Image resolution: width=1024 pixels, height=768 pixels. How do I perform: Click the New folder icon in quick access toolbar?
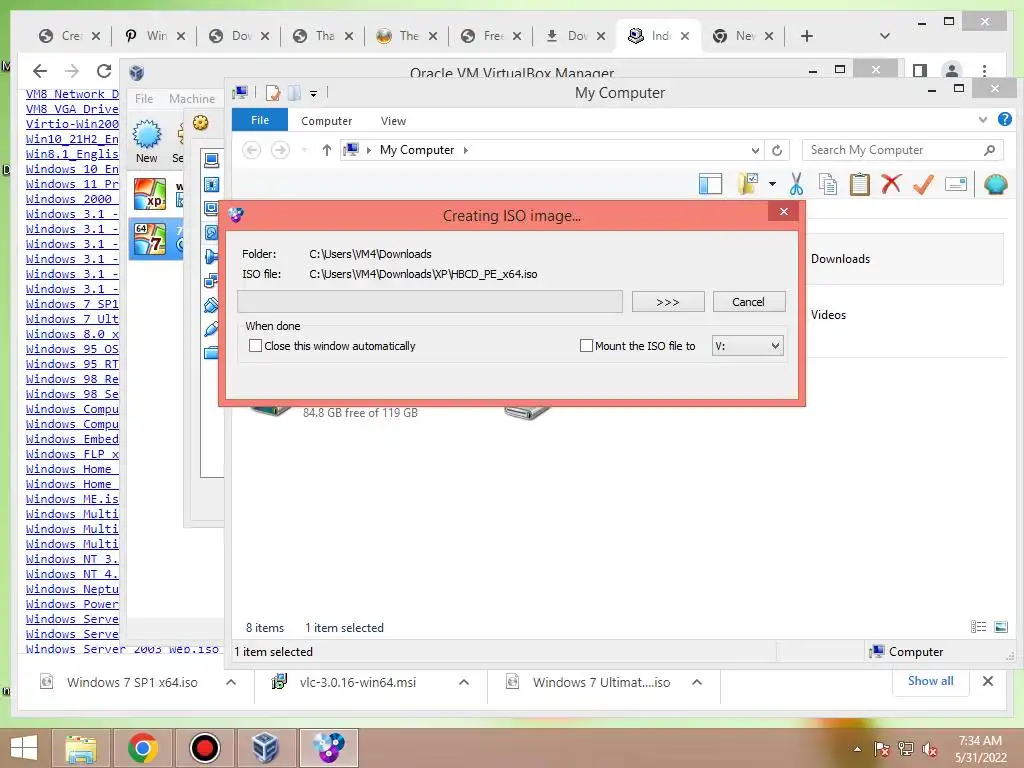pyautogui.click(x=295, y=93)
